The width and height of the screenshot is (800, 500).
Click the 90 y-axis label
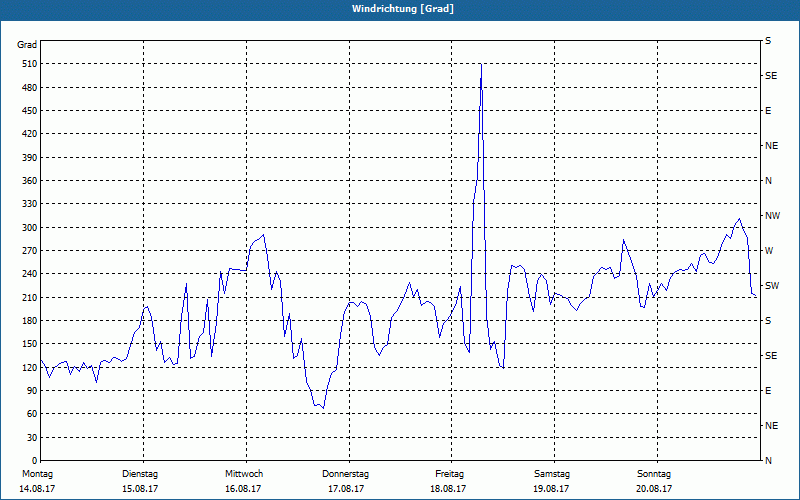coord(32,391)
